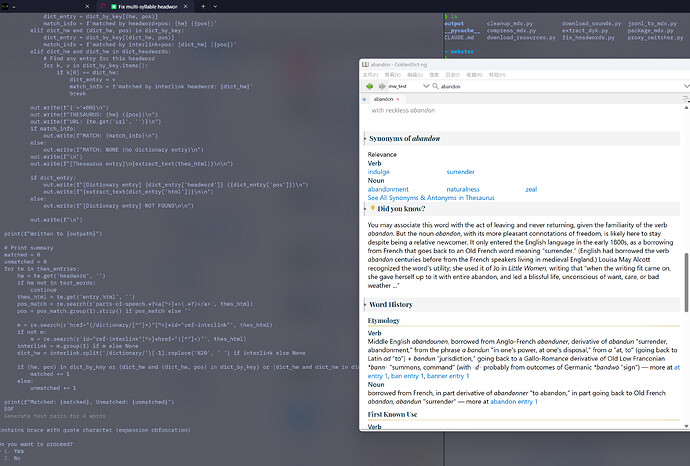Click the 'Etymology' heading in the article

[384, 320]
